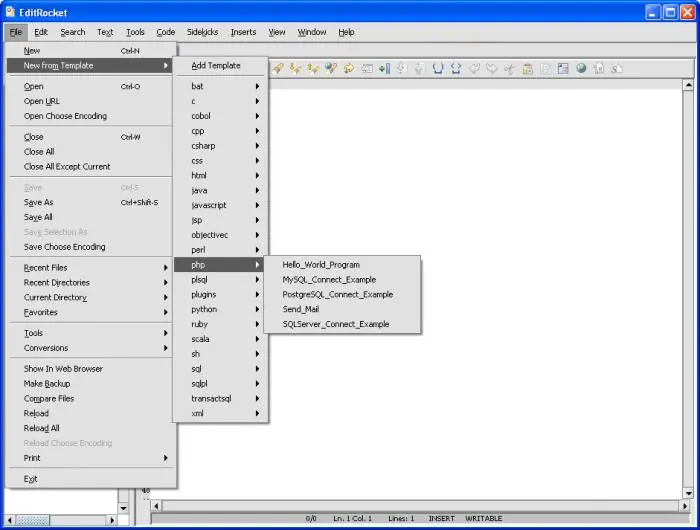Image resolution: width=700 pixels, height=530 pixels.
Task: Click the Ln. 1 Col. 1 status text
Action: (x=352, y=518)
